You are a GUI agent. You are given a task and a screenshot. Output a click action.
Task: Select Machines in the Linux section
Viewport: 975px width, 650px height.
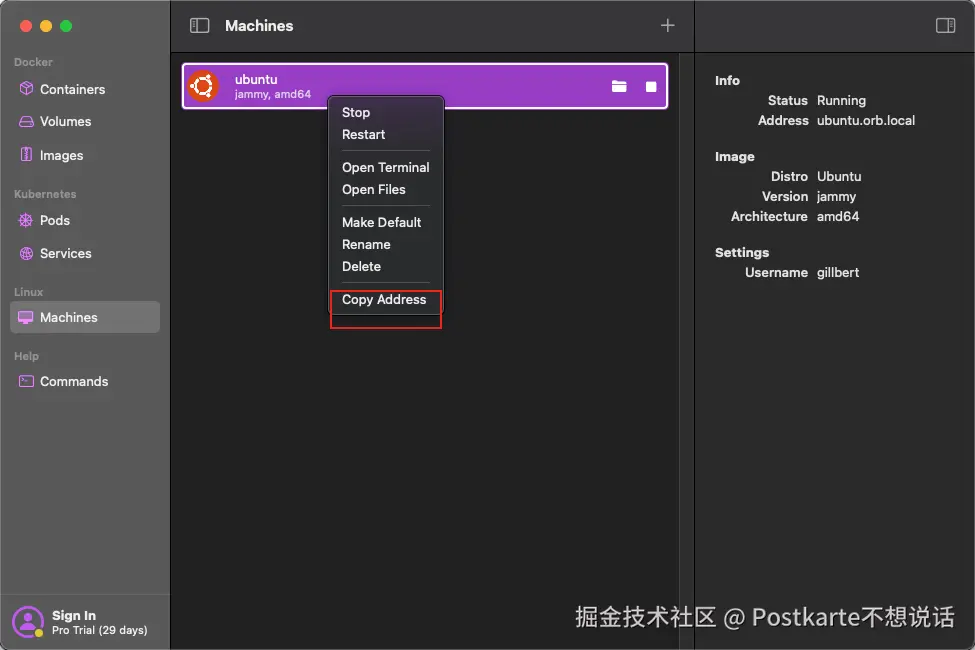pos(85,317)
